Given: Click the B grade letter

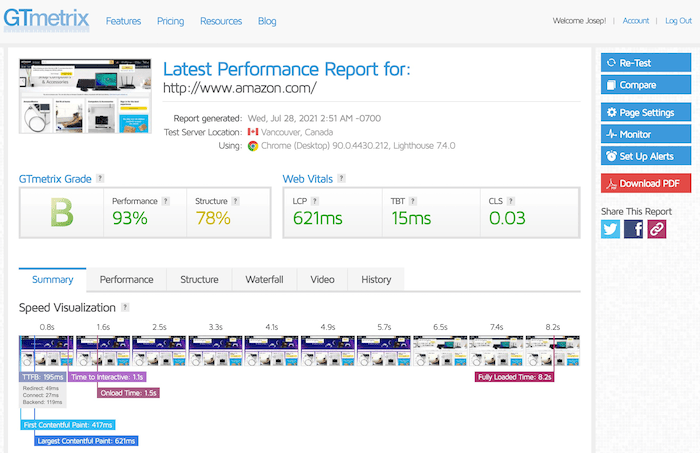Looking at the screenshot, I should [x=62, y=212].
